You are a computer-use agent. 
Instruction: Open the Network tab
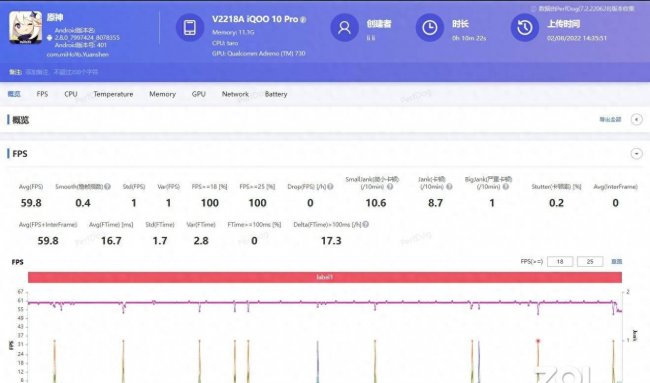pyautogui.click(x=235, y=94)
